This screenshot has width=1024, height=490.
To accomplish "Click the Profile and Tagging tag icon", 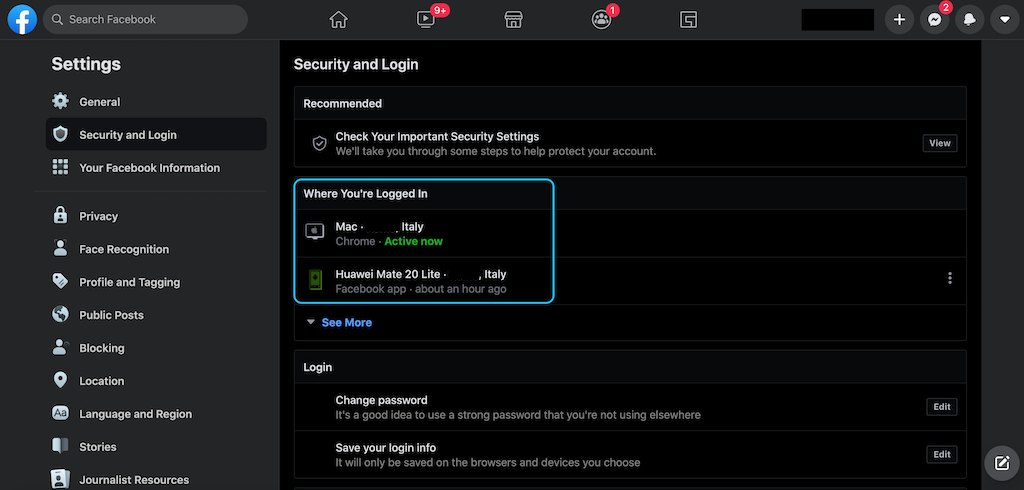I will click(x=60, y=282).
